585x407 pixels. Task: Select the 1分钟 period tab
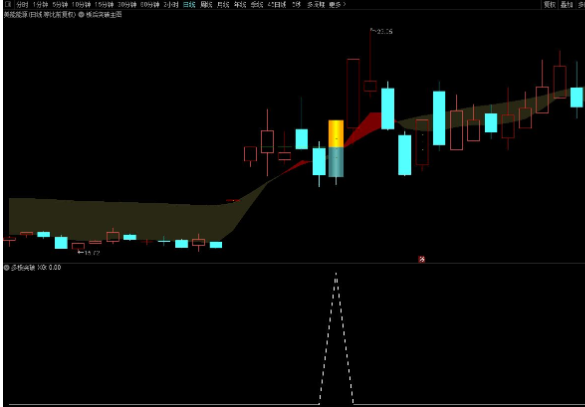click(x=40, y=4)
